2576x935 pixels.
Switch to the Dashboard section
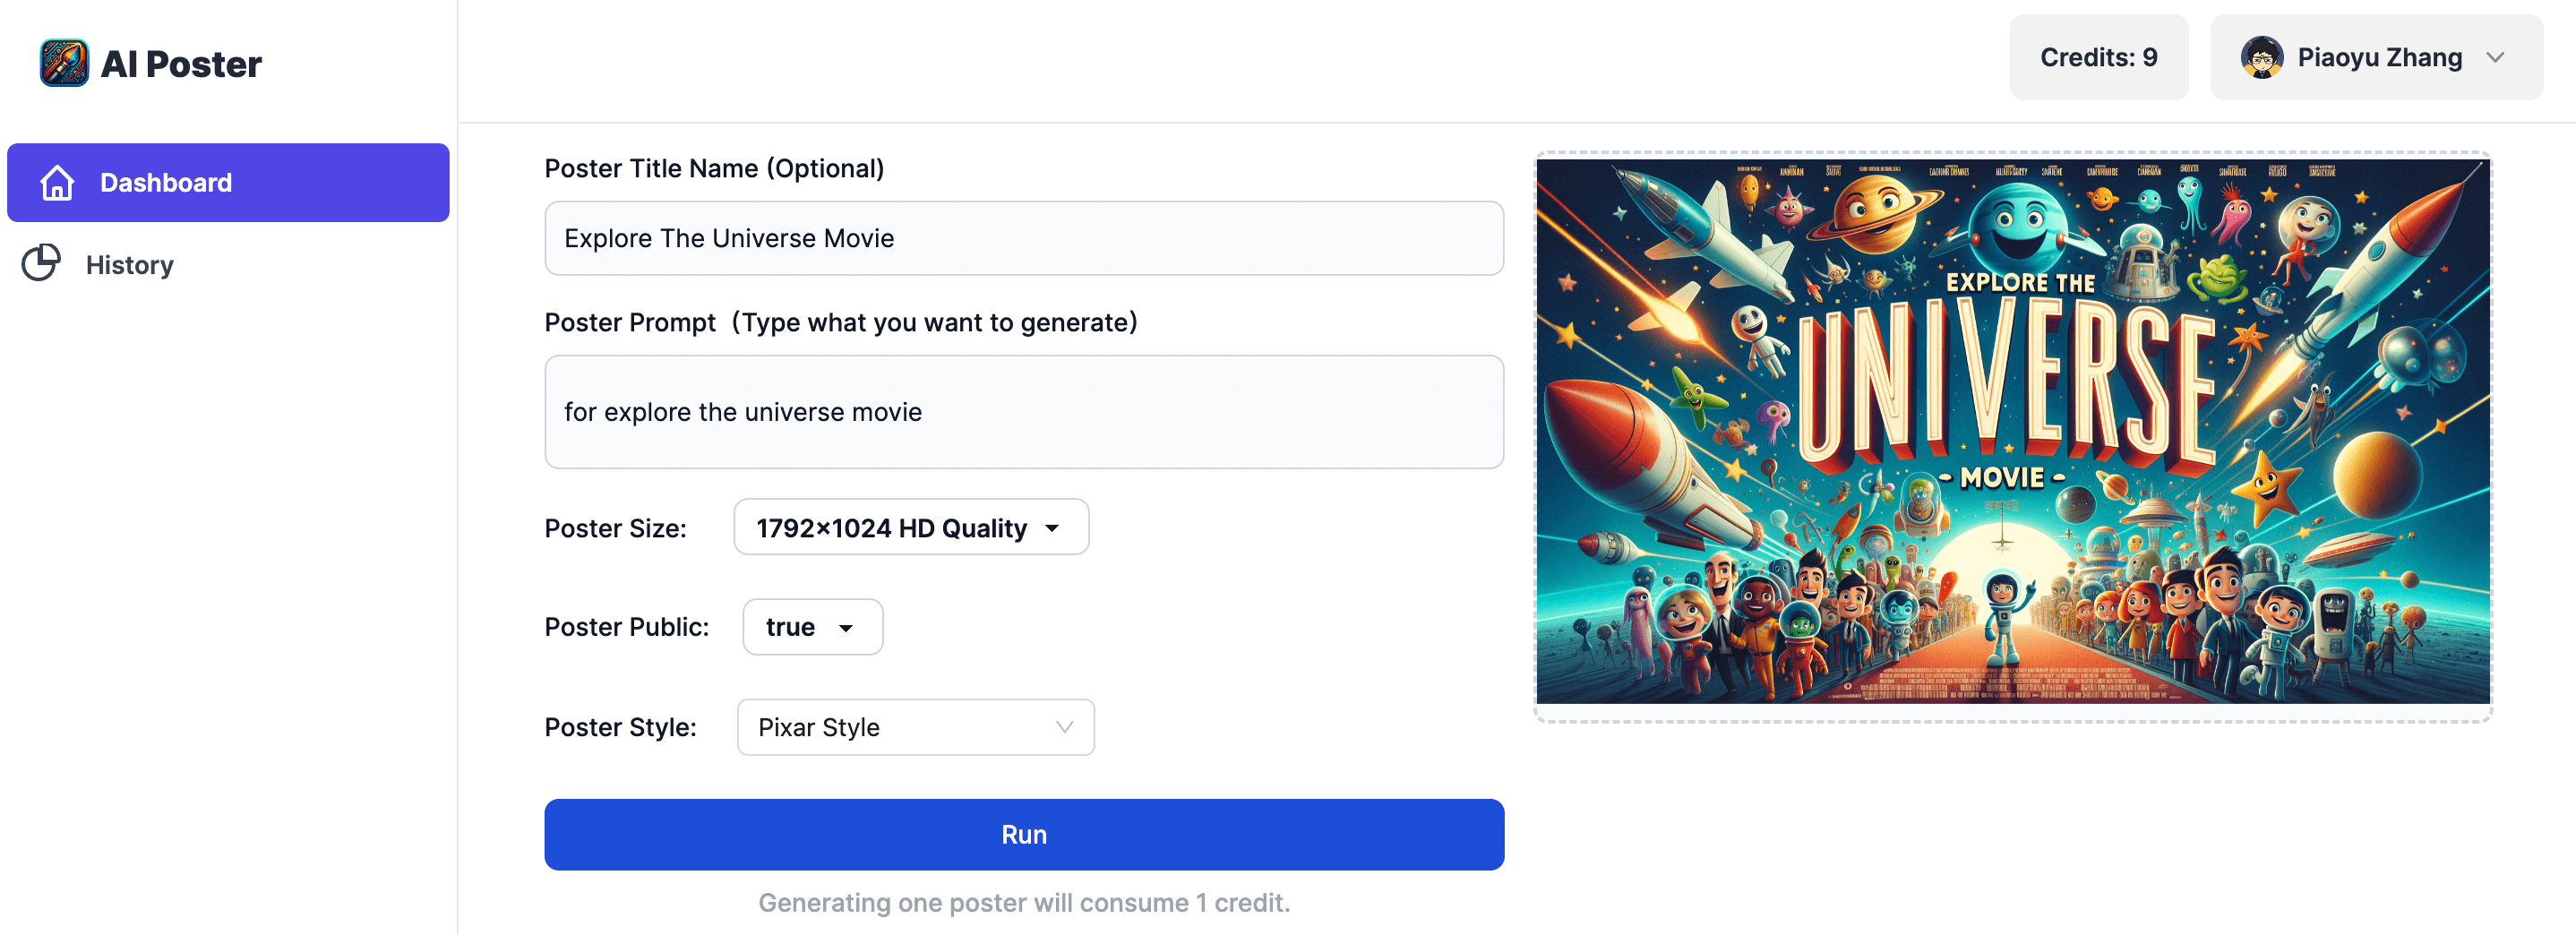pyautogui.click(x=166, y=182)
